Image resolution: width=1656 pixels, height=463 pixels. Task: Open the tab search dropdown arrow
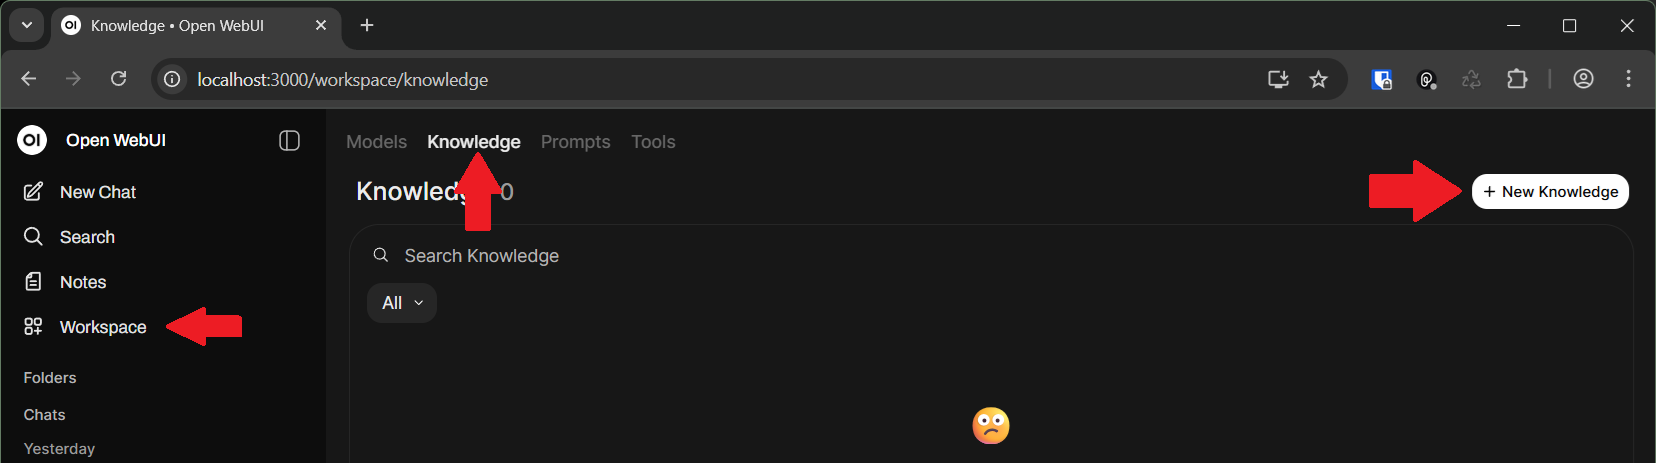tap(27, 25)
